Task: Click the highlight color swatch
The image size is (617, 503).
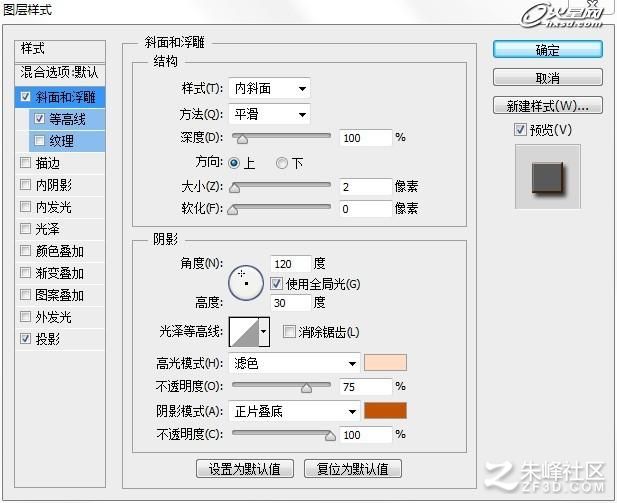Action: [385, 362]
